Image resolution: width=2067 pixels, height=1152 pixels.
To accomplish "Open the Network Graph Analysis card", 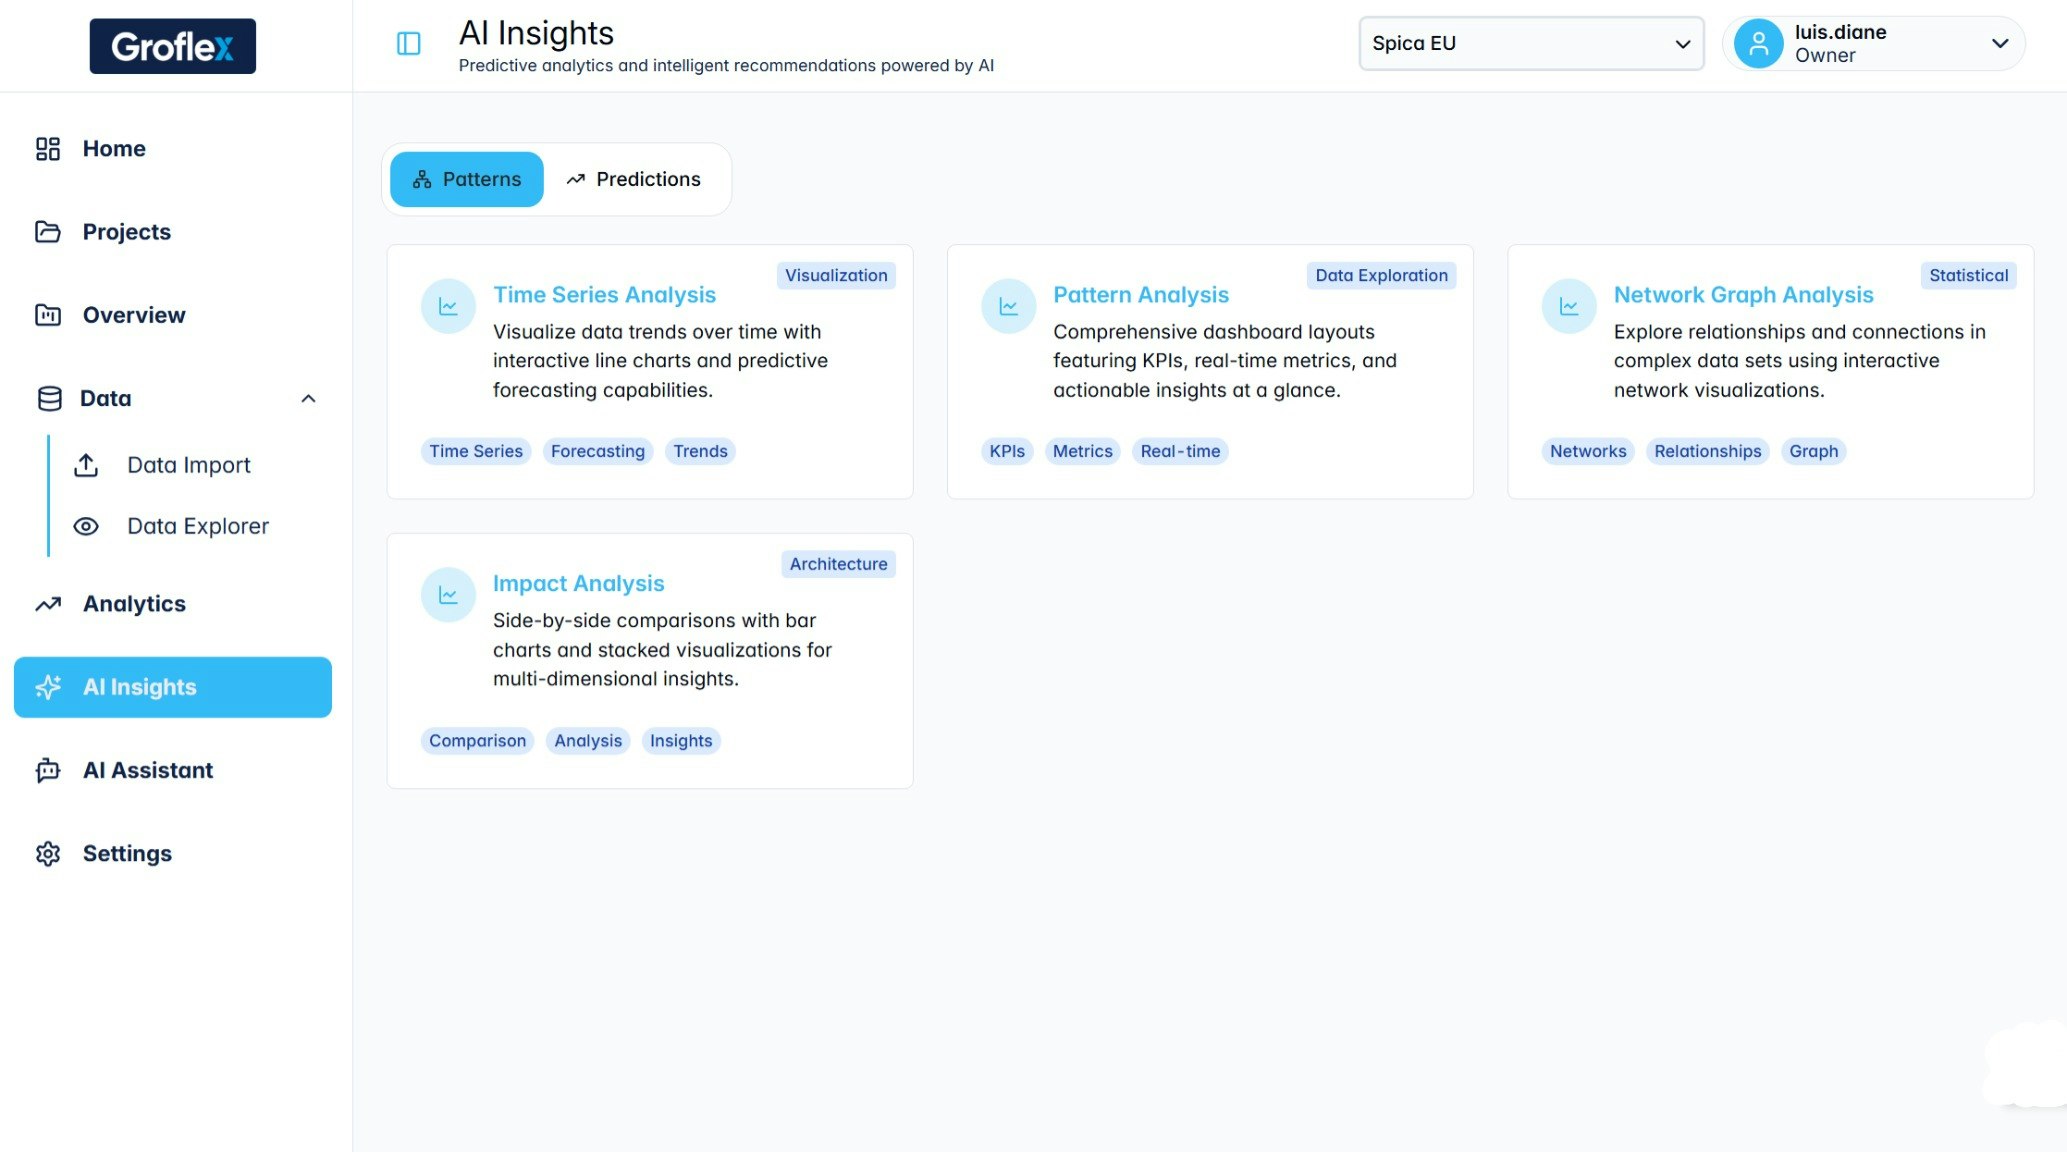I will coord(1743,294).
